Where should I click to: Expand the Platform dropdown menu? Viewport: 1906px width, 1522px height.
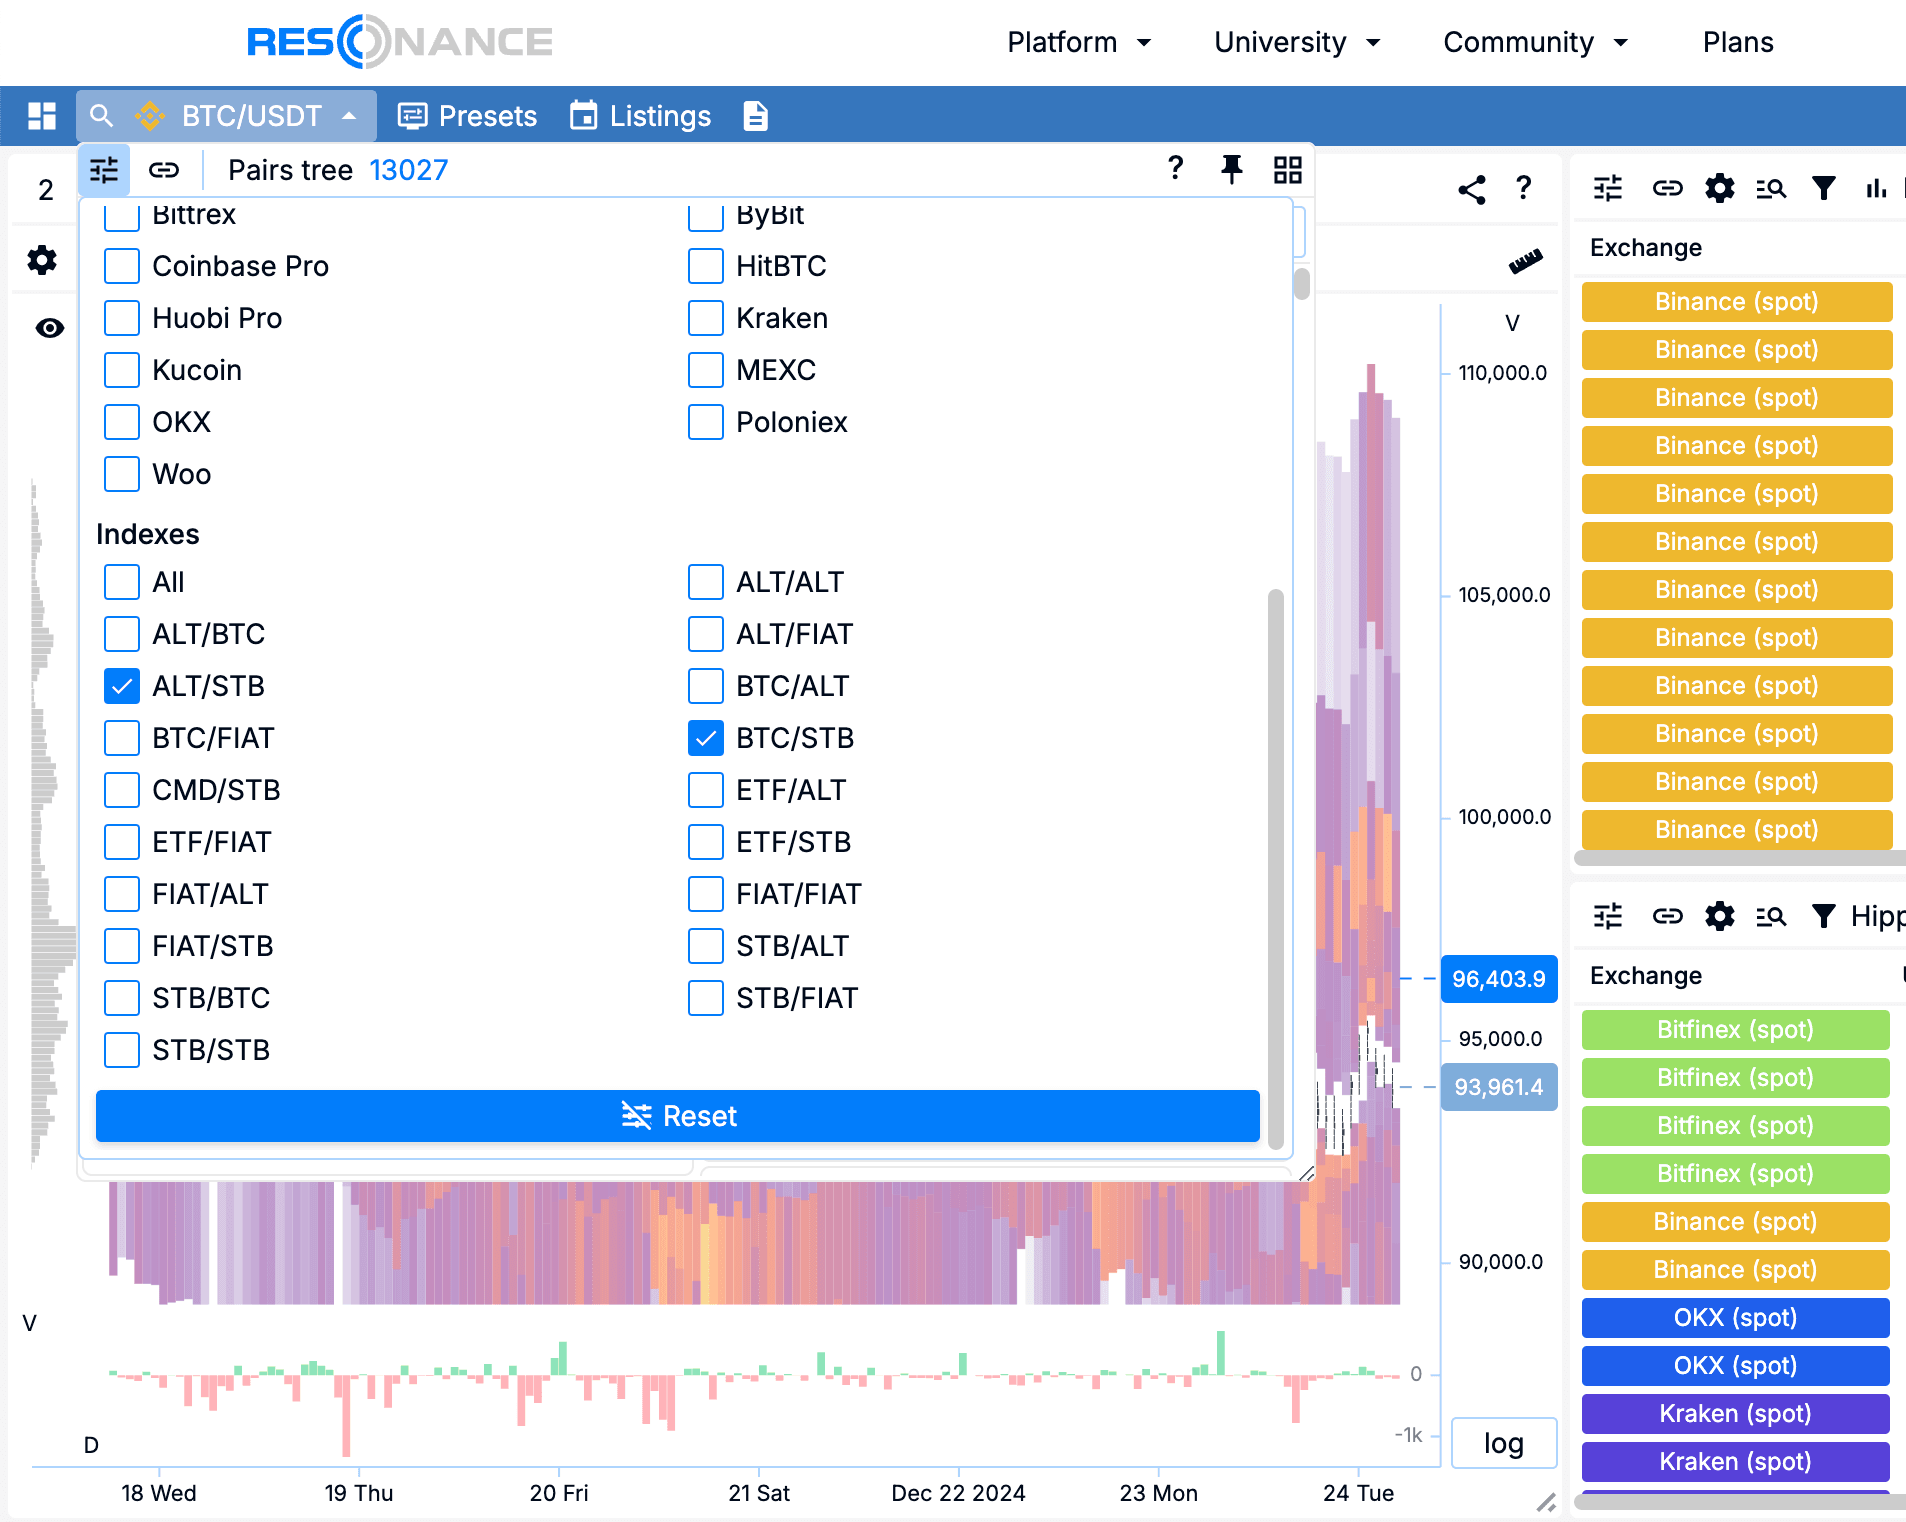(x=1080, y=42)
